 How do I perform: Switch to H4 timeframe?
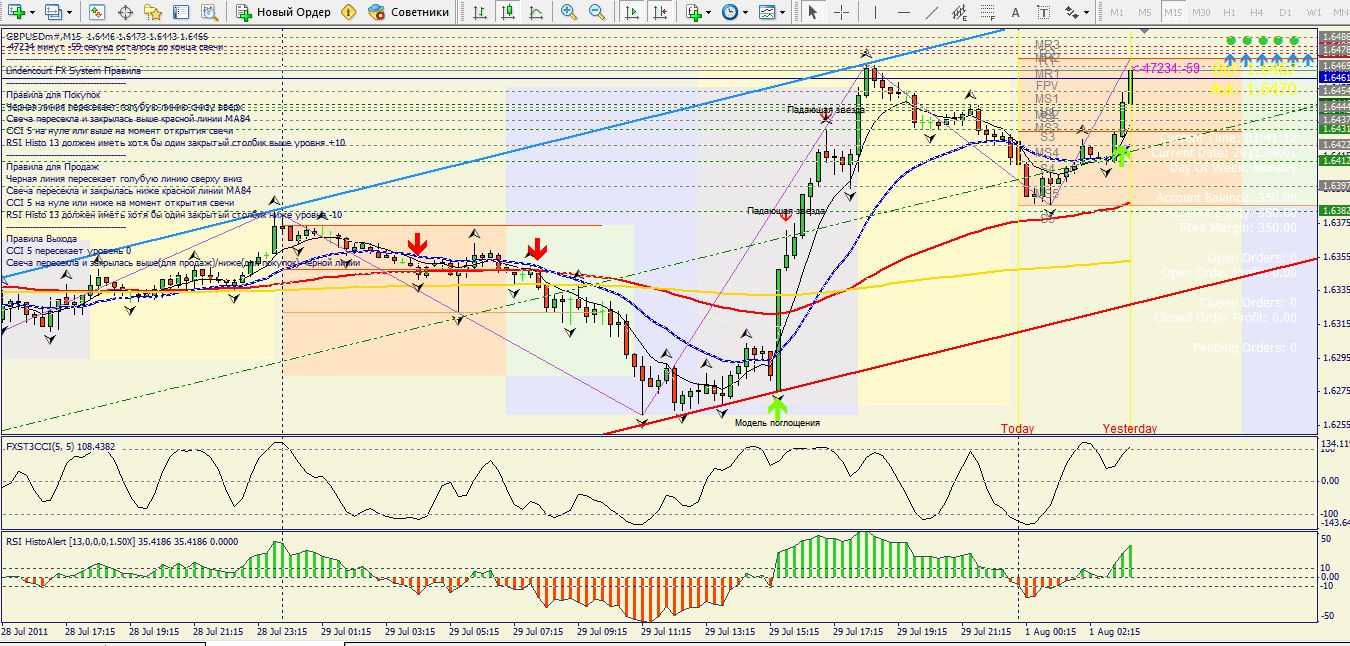tap(1257, 12)
